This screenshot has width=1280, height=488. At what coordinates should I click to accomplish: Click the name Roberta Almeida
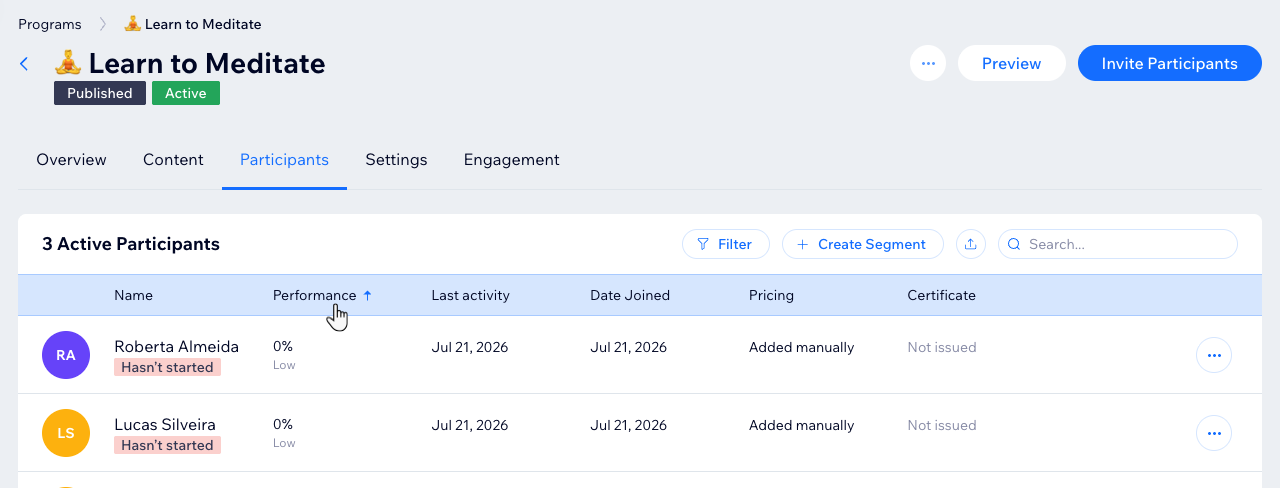click(x=176, y=347)
